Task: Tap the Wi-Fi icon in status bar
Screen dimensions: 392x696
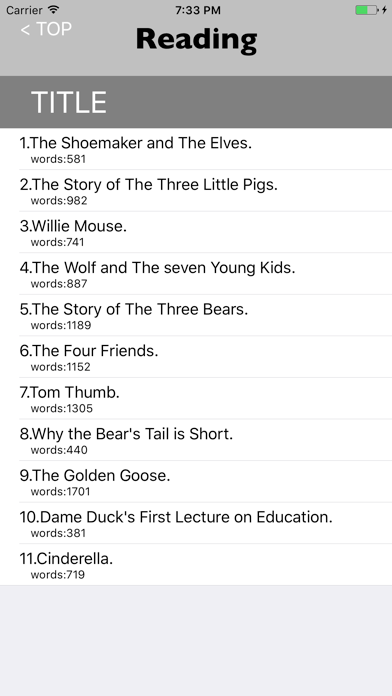Action: click(x=54, y=9)
